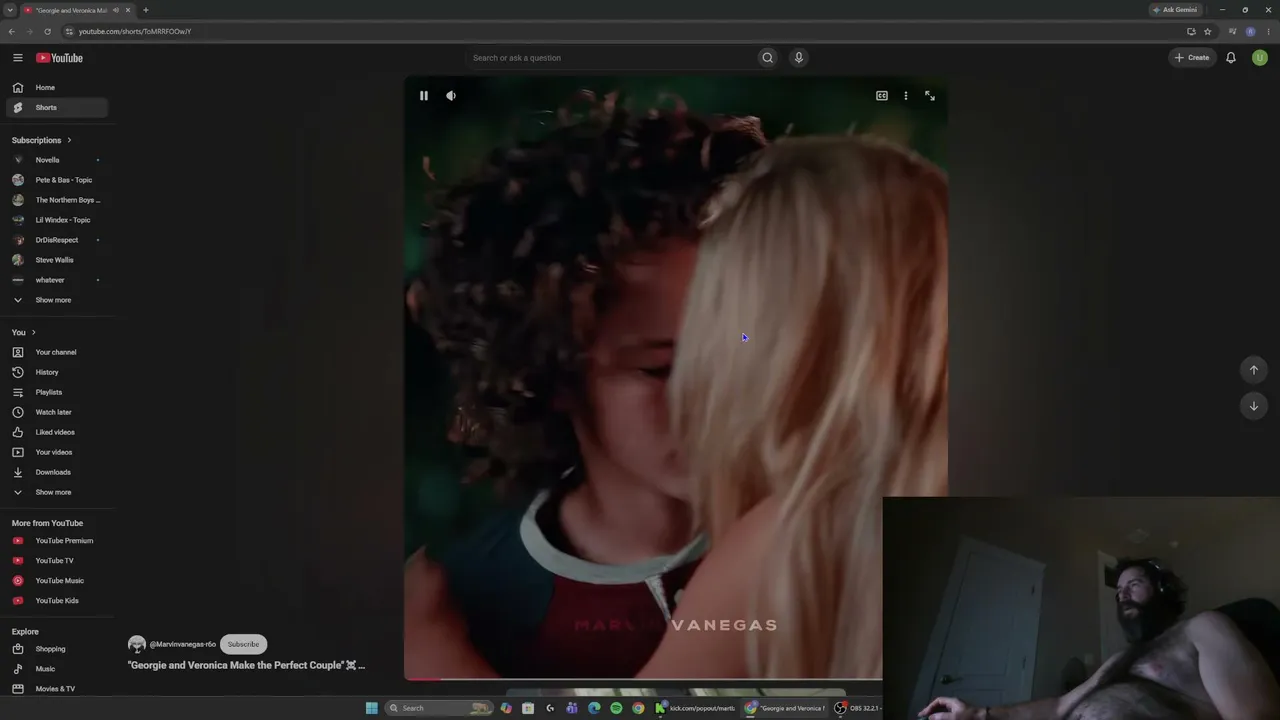Switch to OBS in the taskbar
The width and height of the screenshot is (1280, 720).
(858, 708)
